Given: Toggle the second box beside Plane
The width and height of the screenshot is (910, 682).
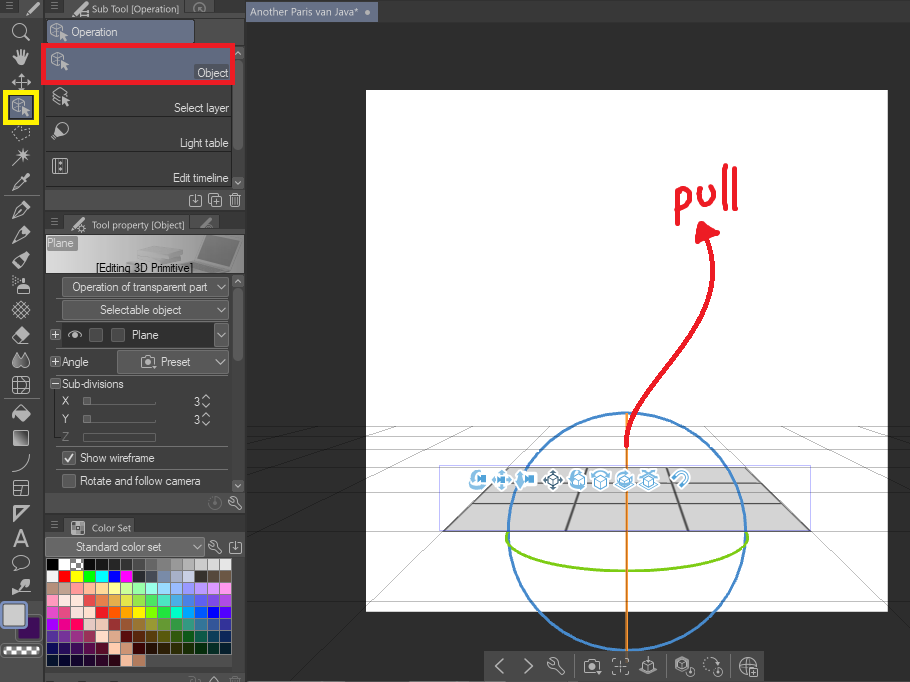Looking at the screenshot, I should [x=118, y=335].
